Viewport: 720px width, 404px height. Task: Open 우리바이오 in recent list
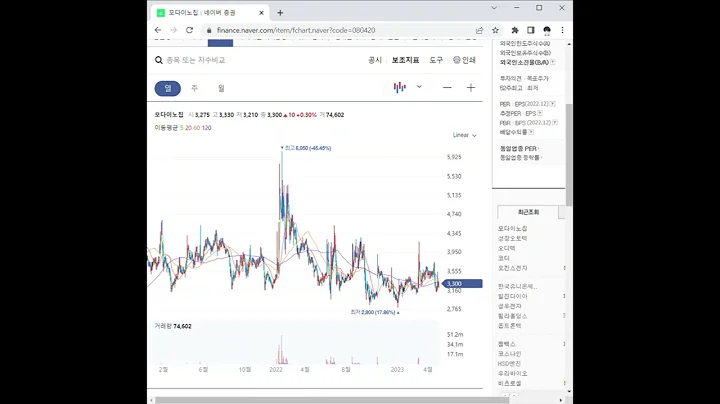512,374
